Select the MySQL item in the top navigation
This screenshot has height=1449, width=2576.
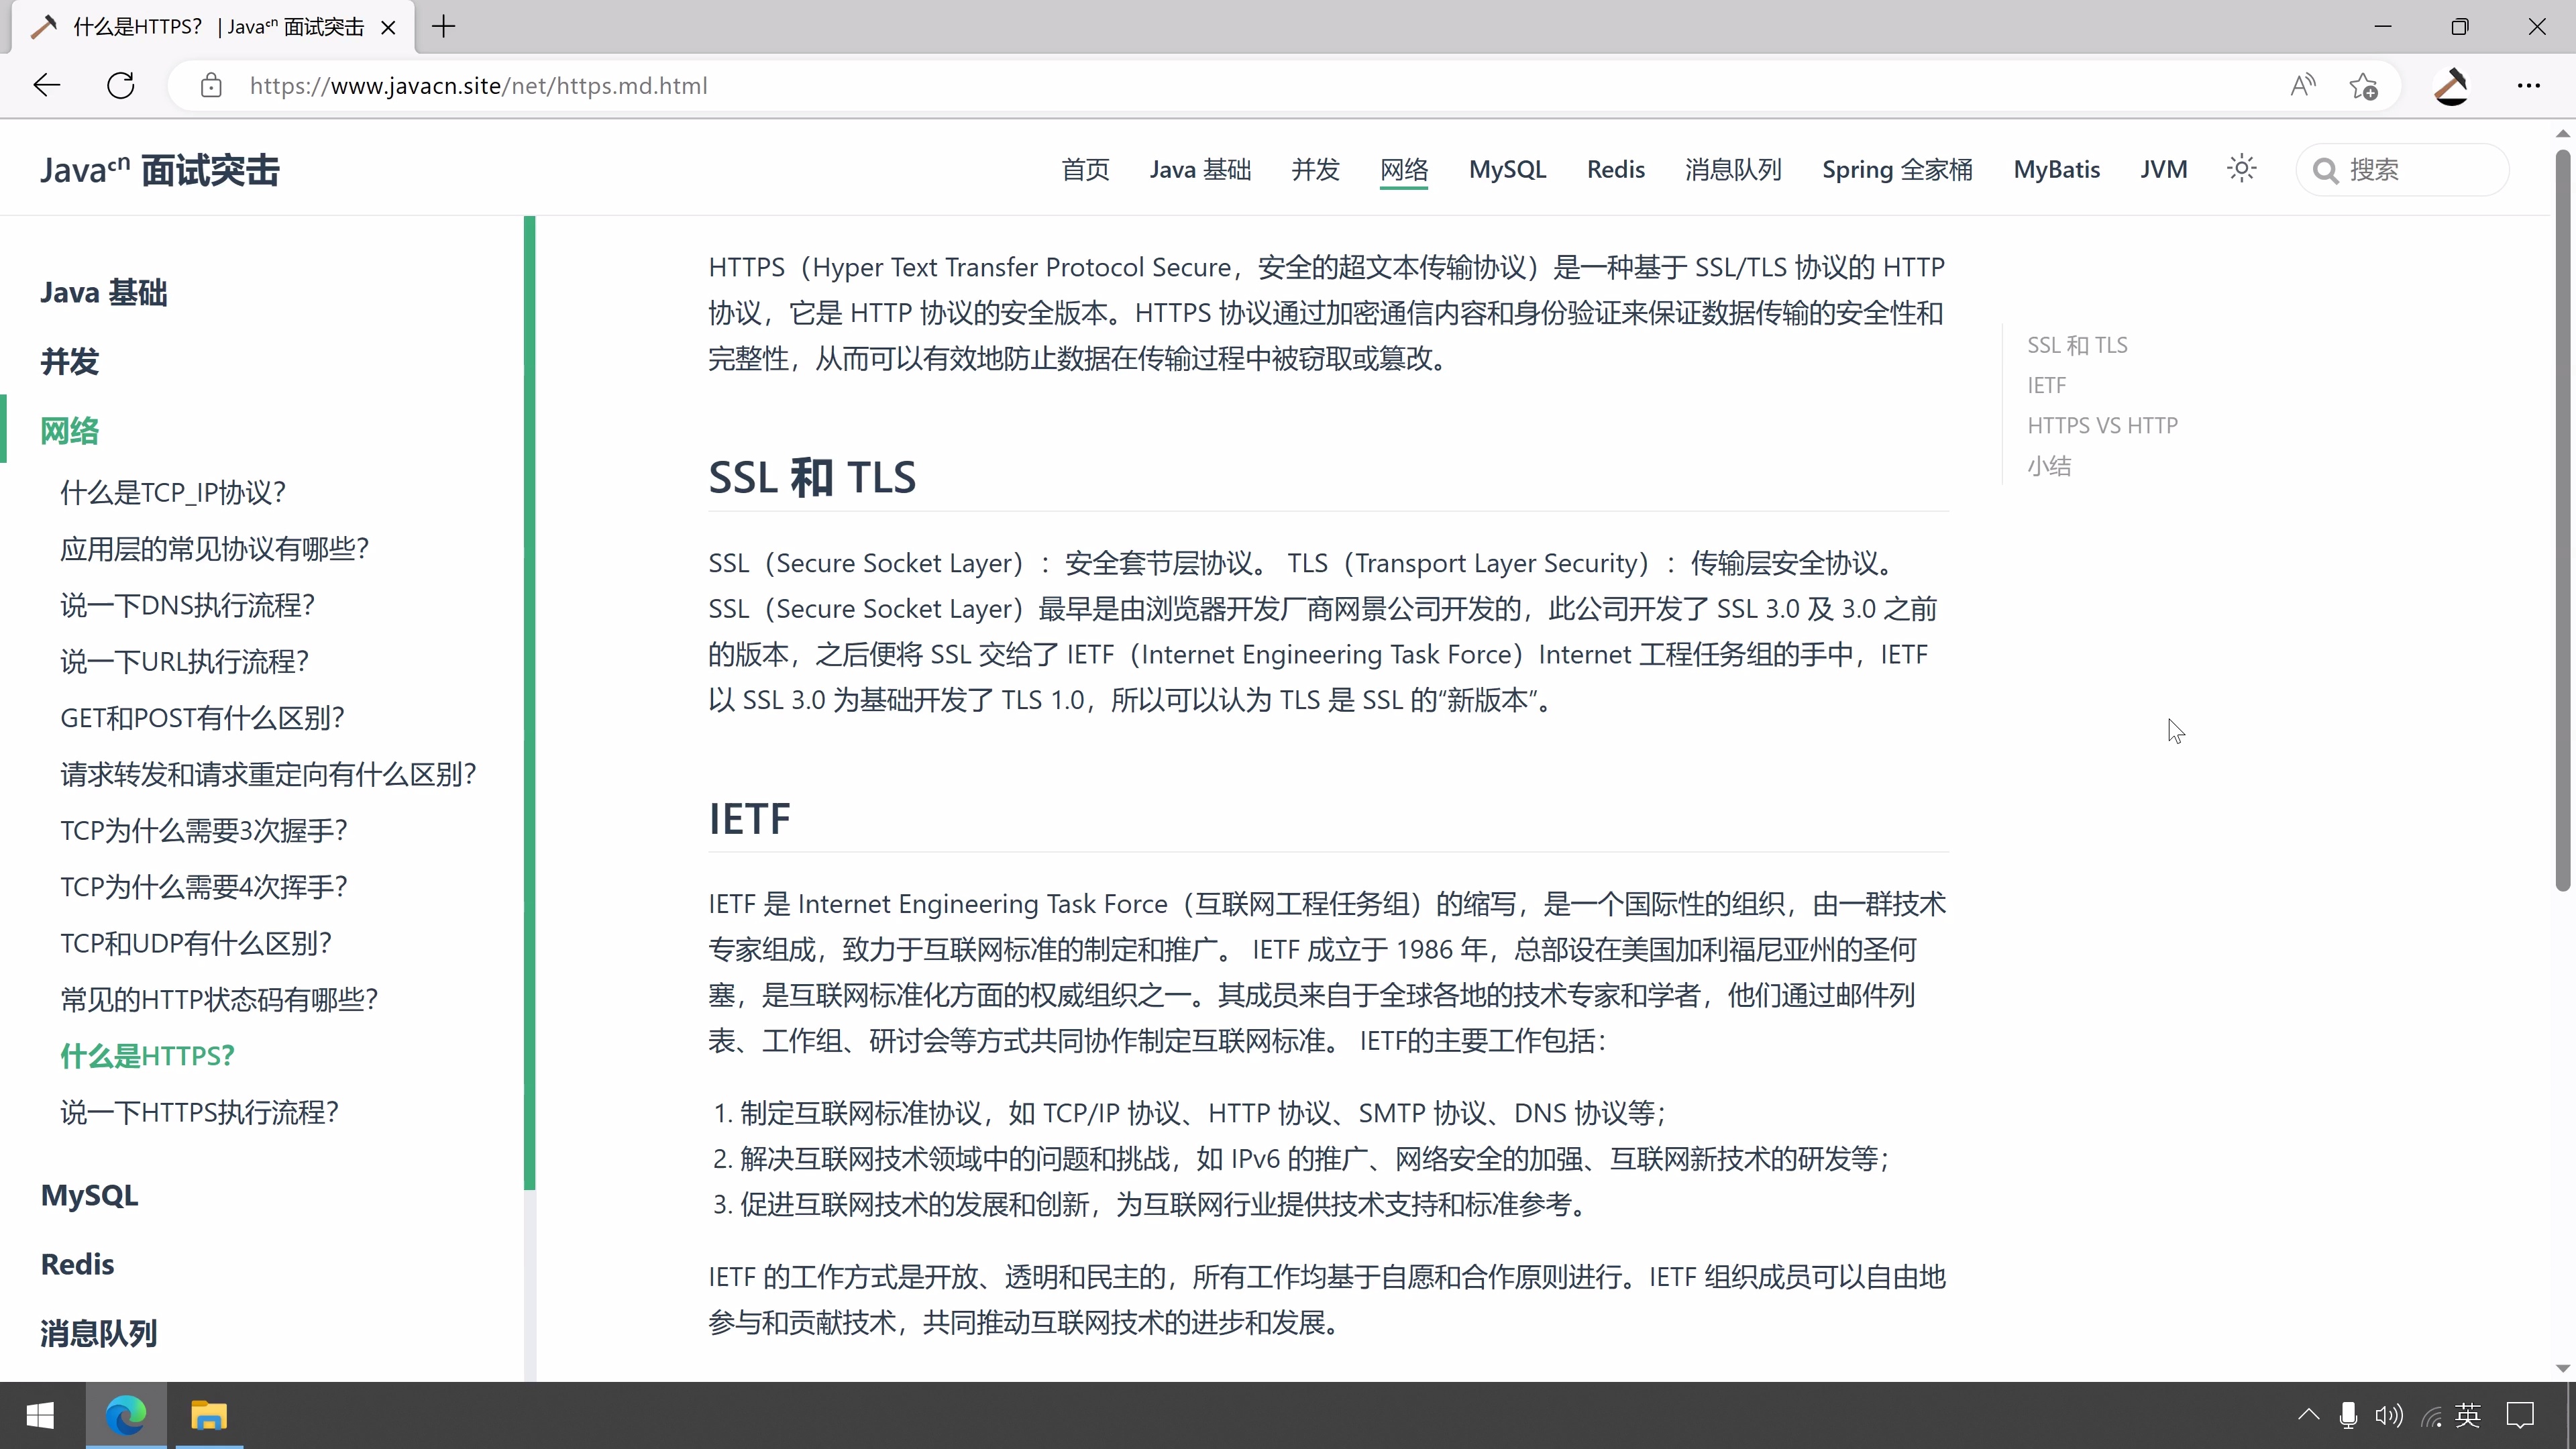1507,169
